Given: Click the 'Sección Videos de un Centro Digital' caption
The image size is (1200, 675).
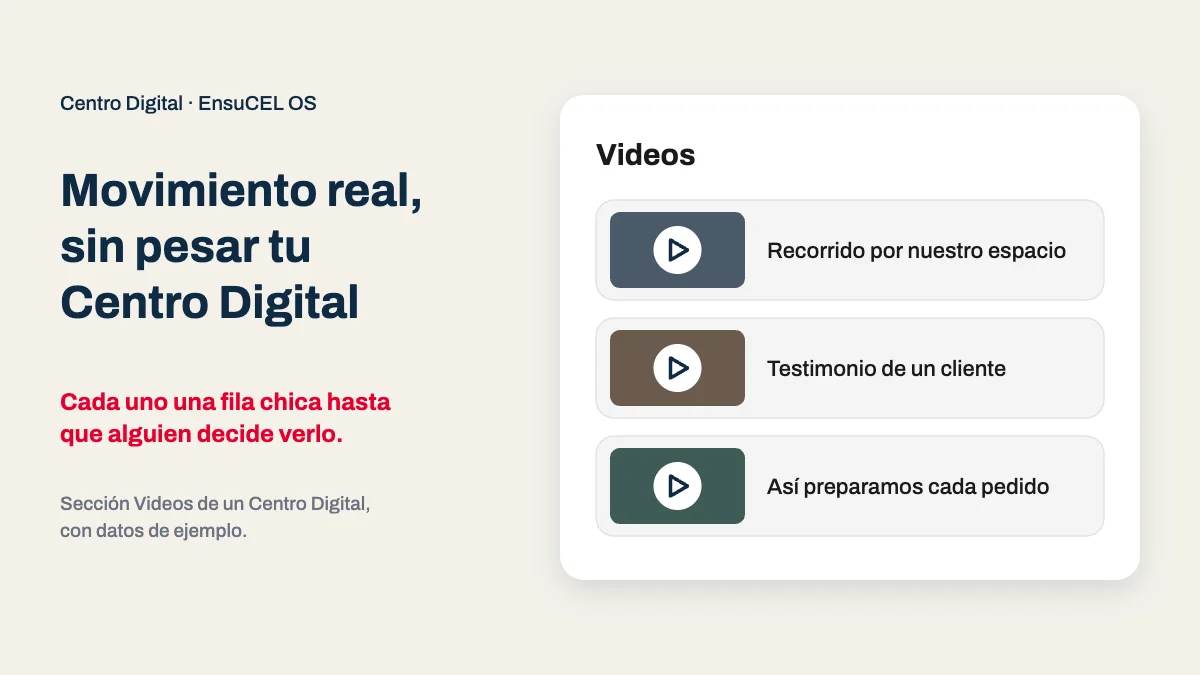Looking at the screenshot, I should (x=215, y=517).
